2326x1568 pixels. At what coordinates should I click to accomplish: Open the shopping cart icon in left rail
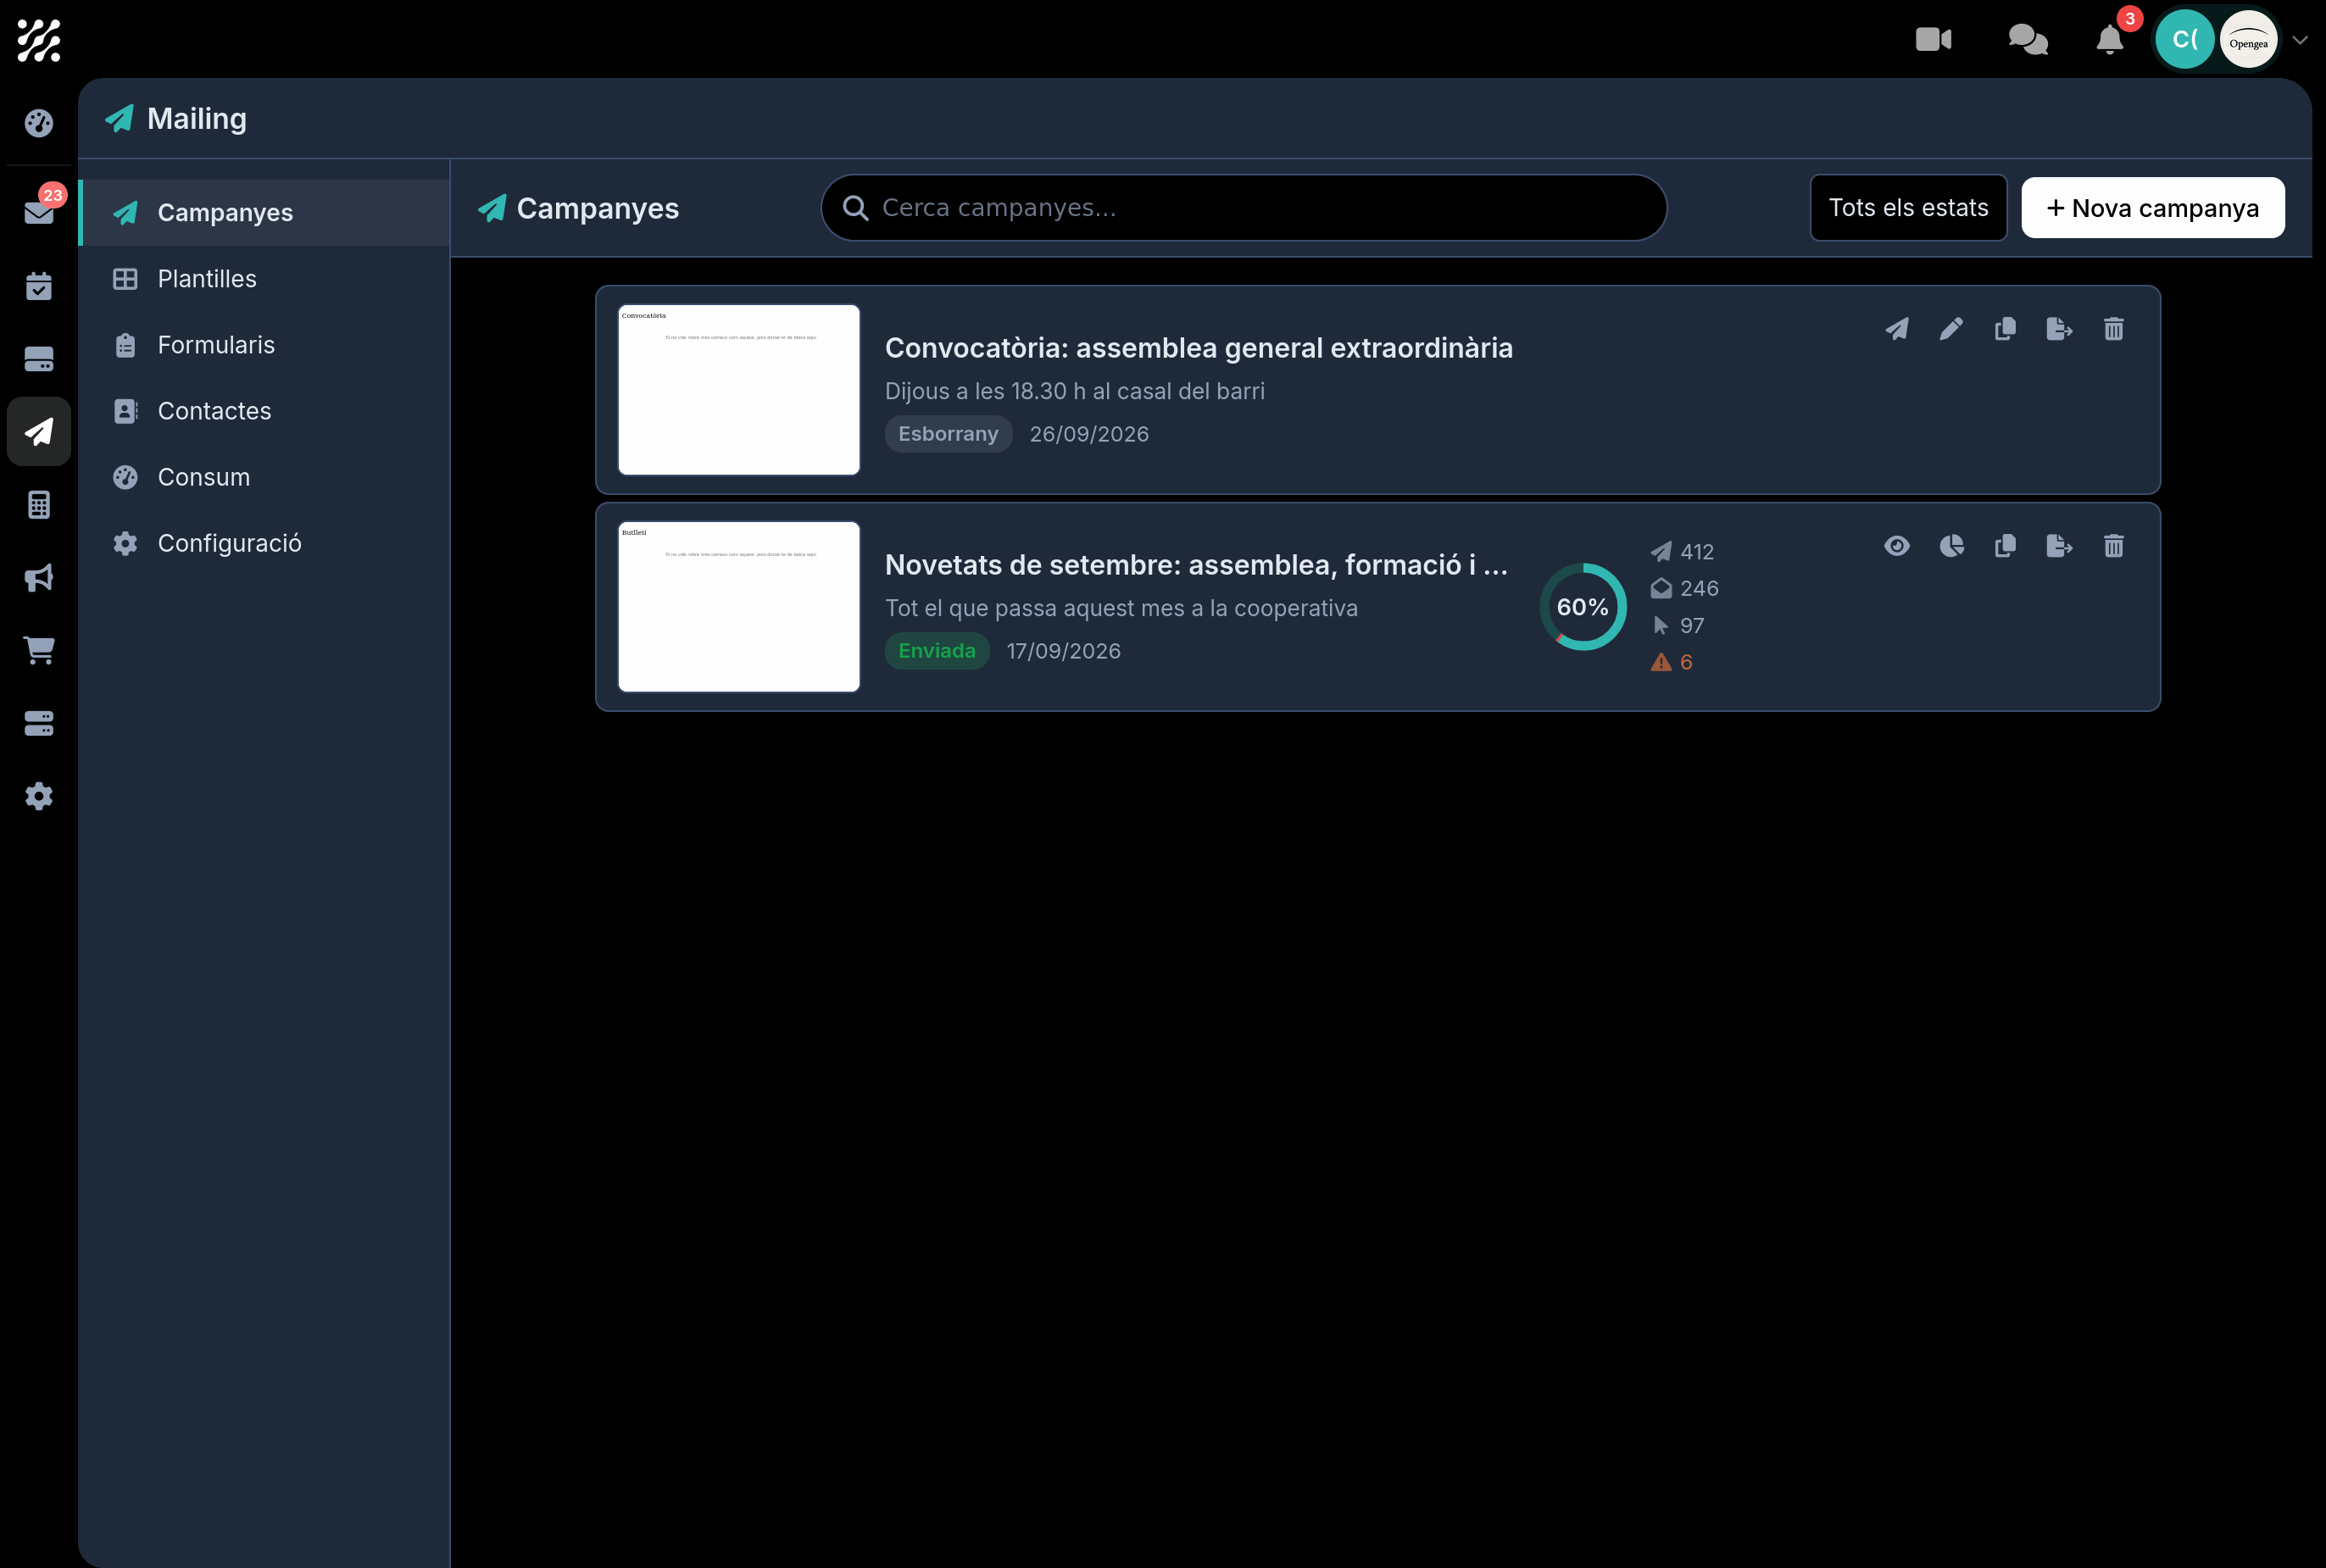click(38, 650)
